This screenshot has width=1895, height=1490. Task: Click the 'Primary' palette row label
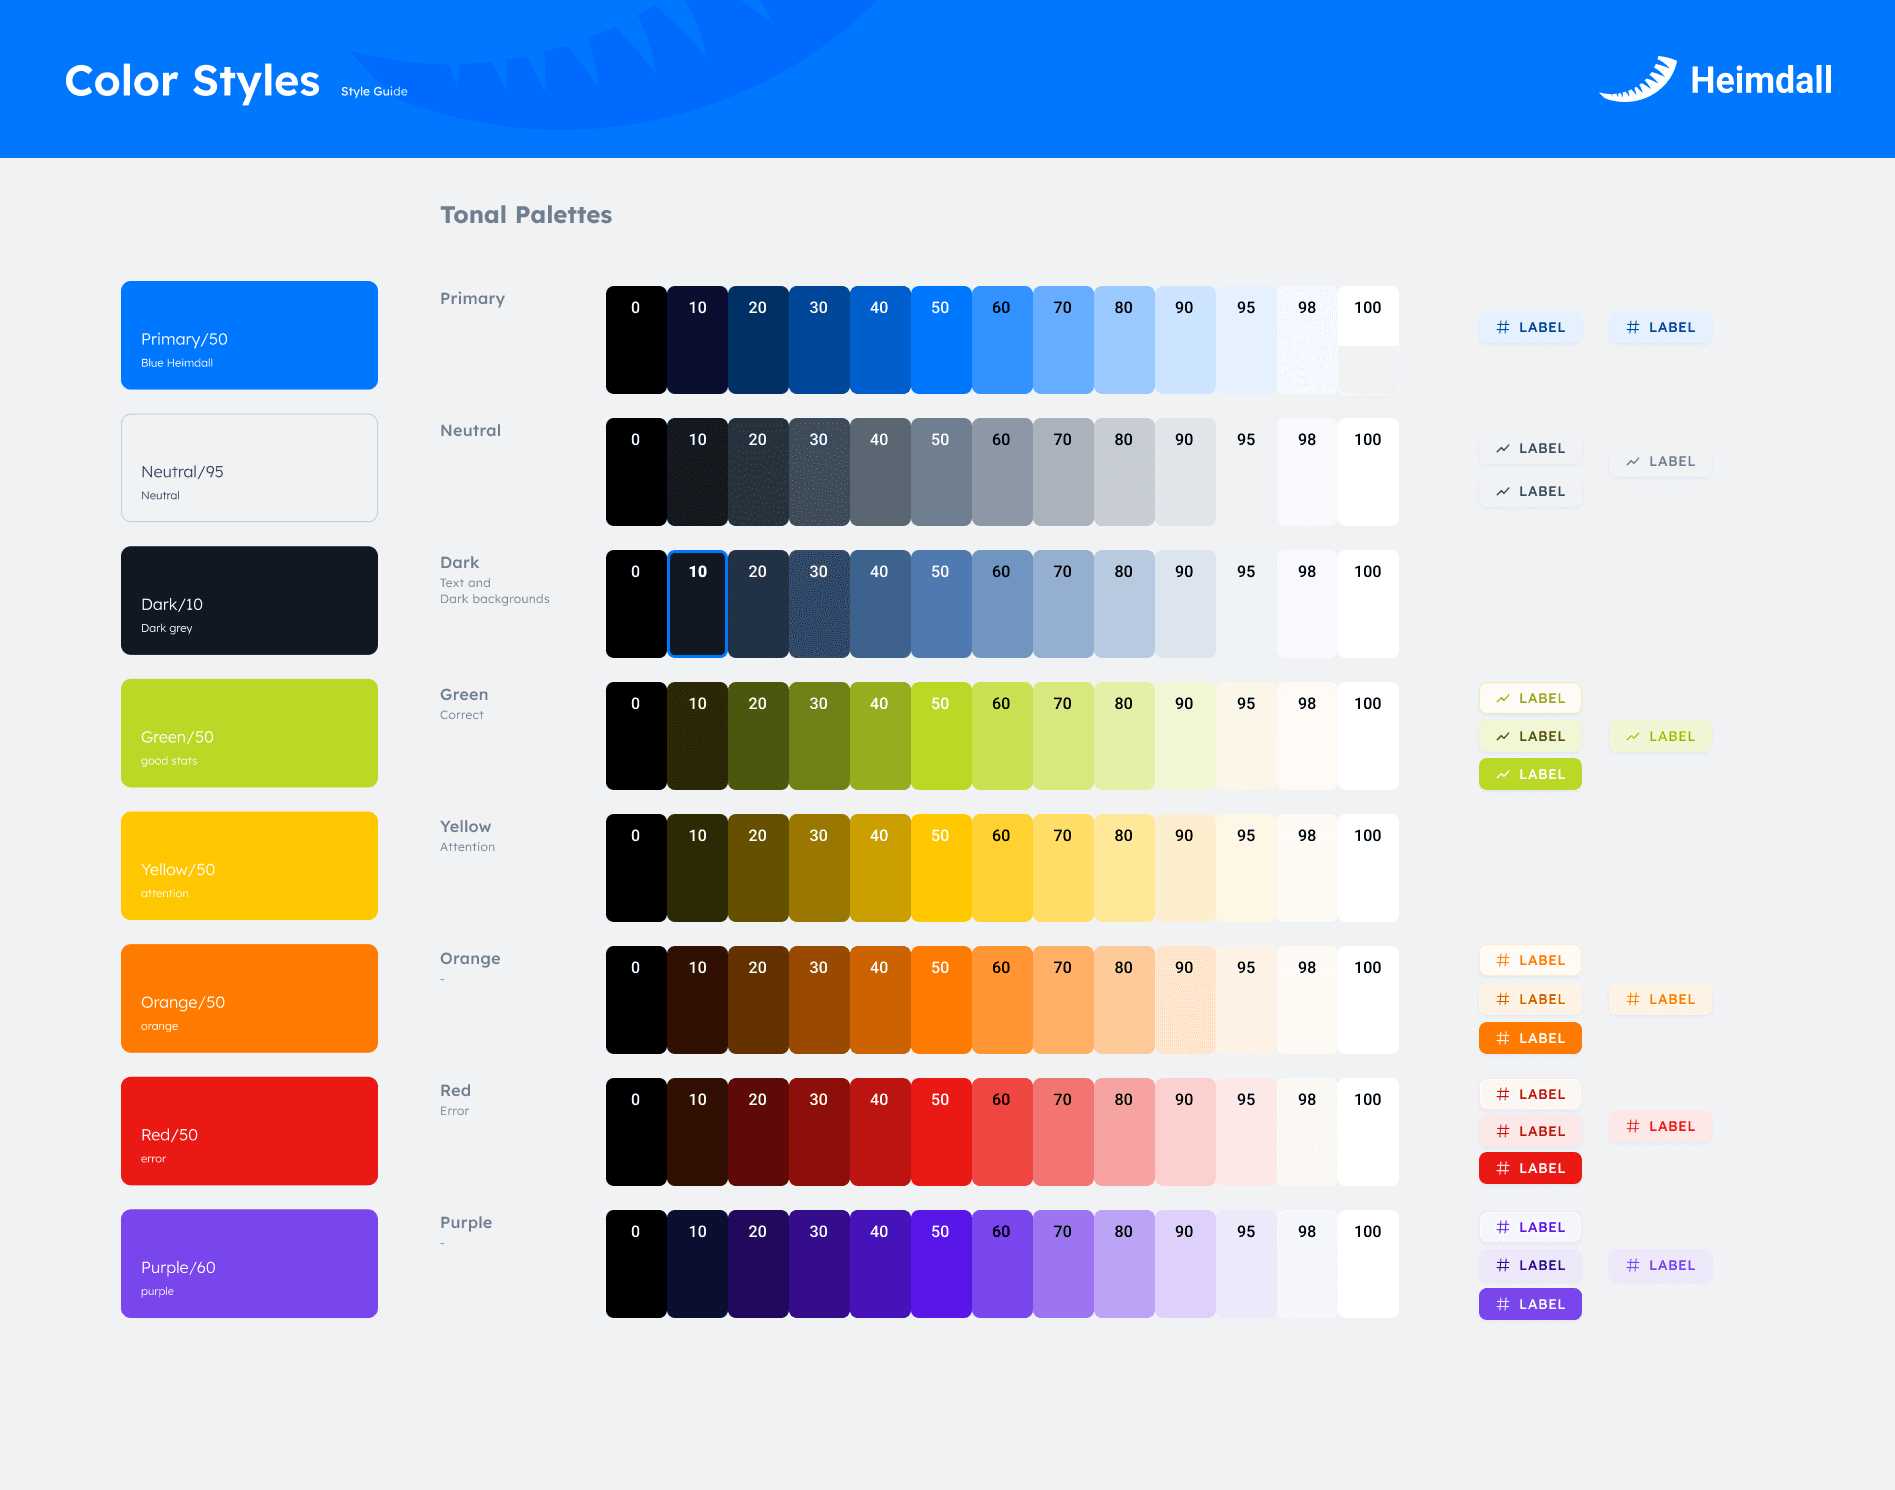472,298
